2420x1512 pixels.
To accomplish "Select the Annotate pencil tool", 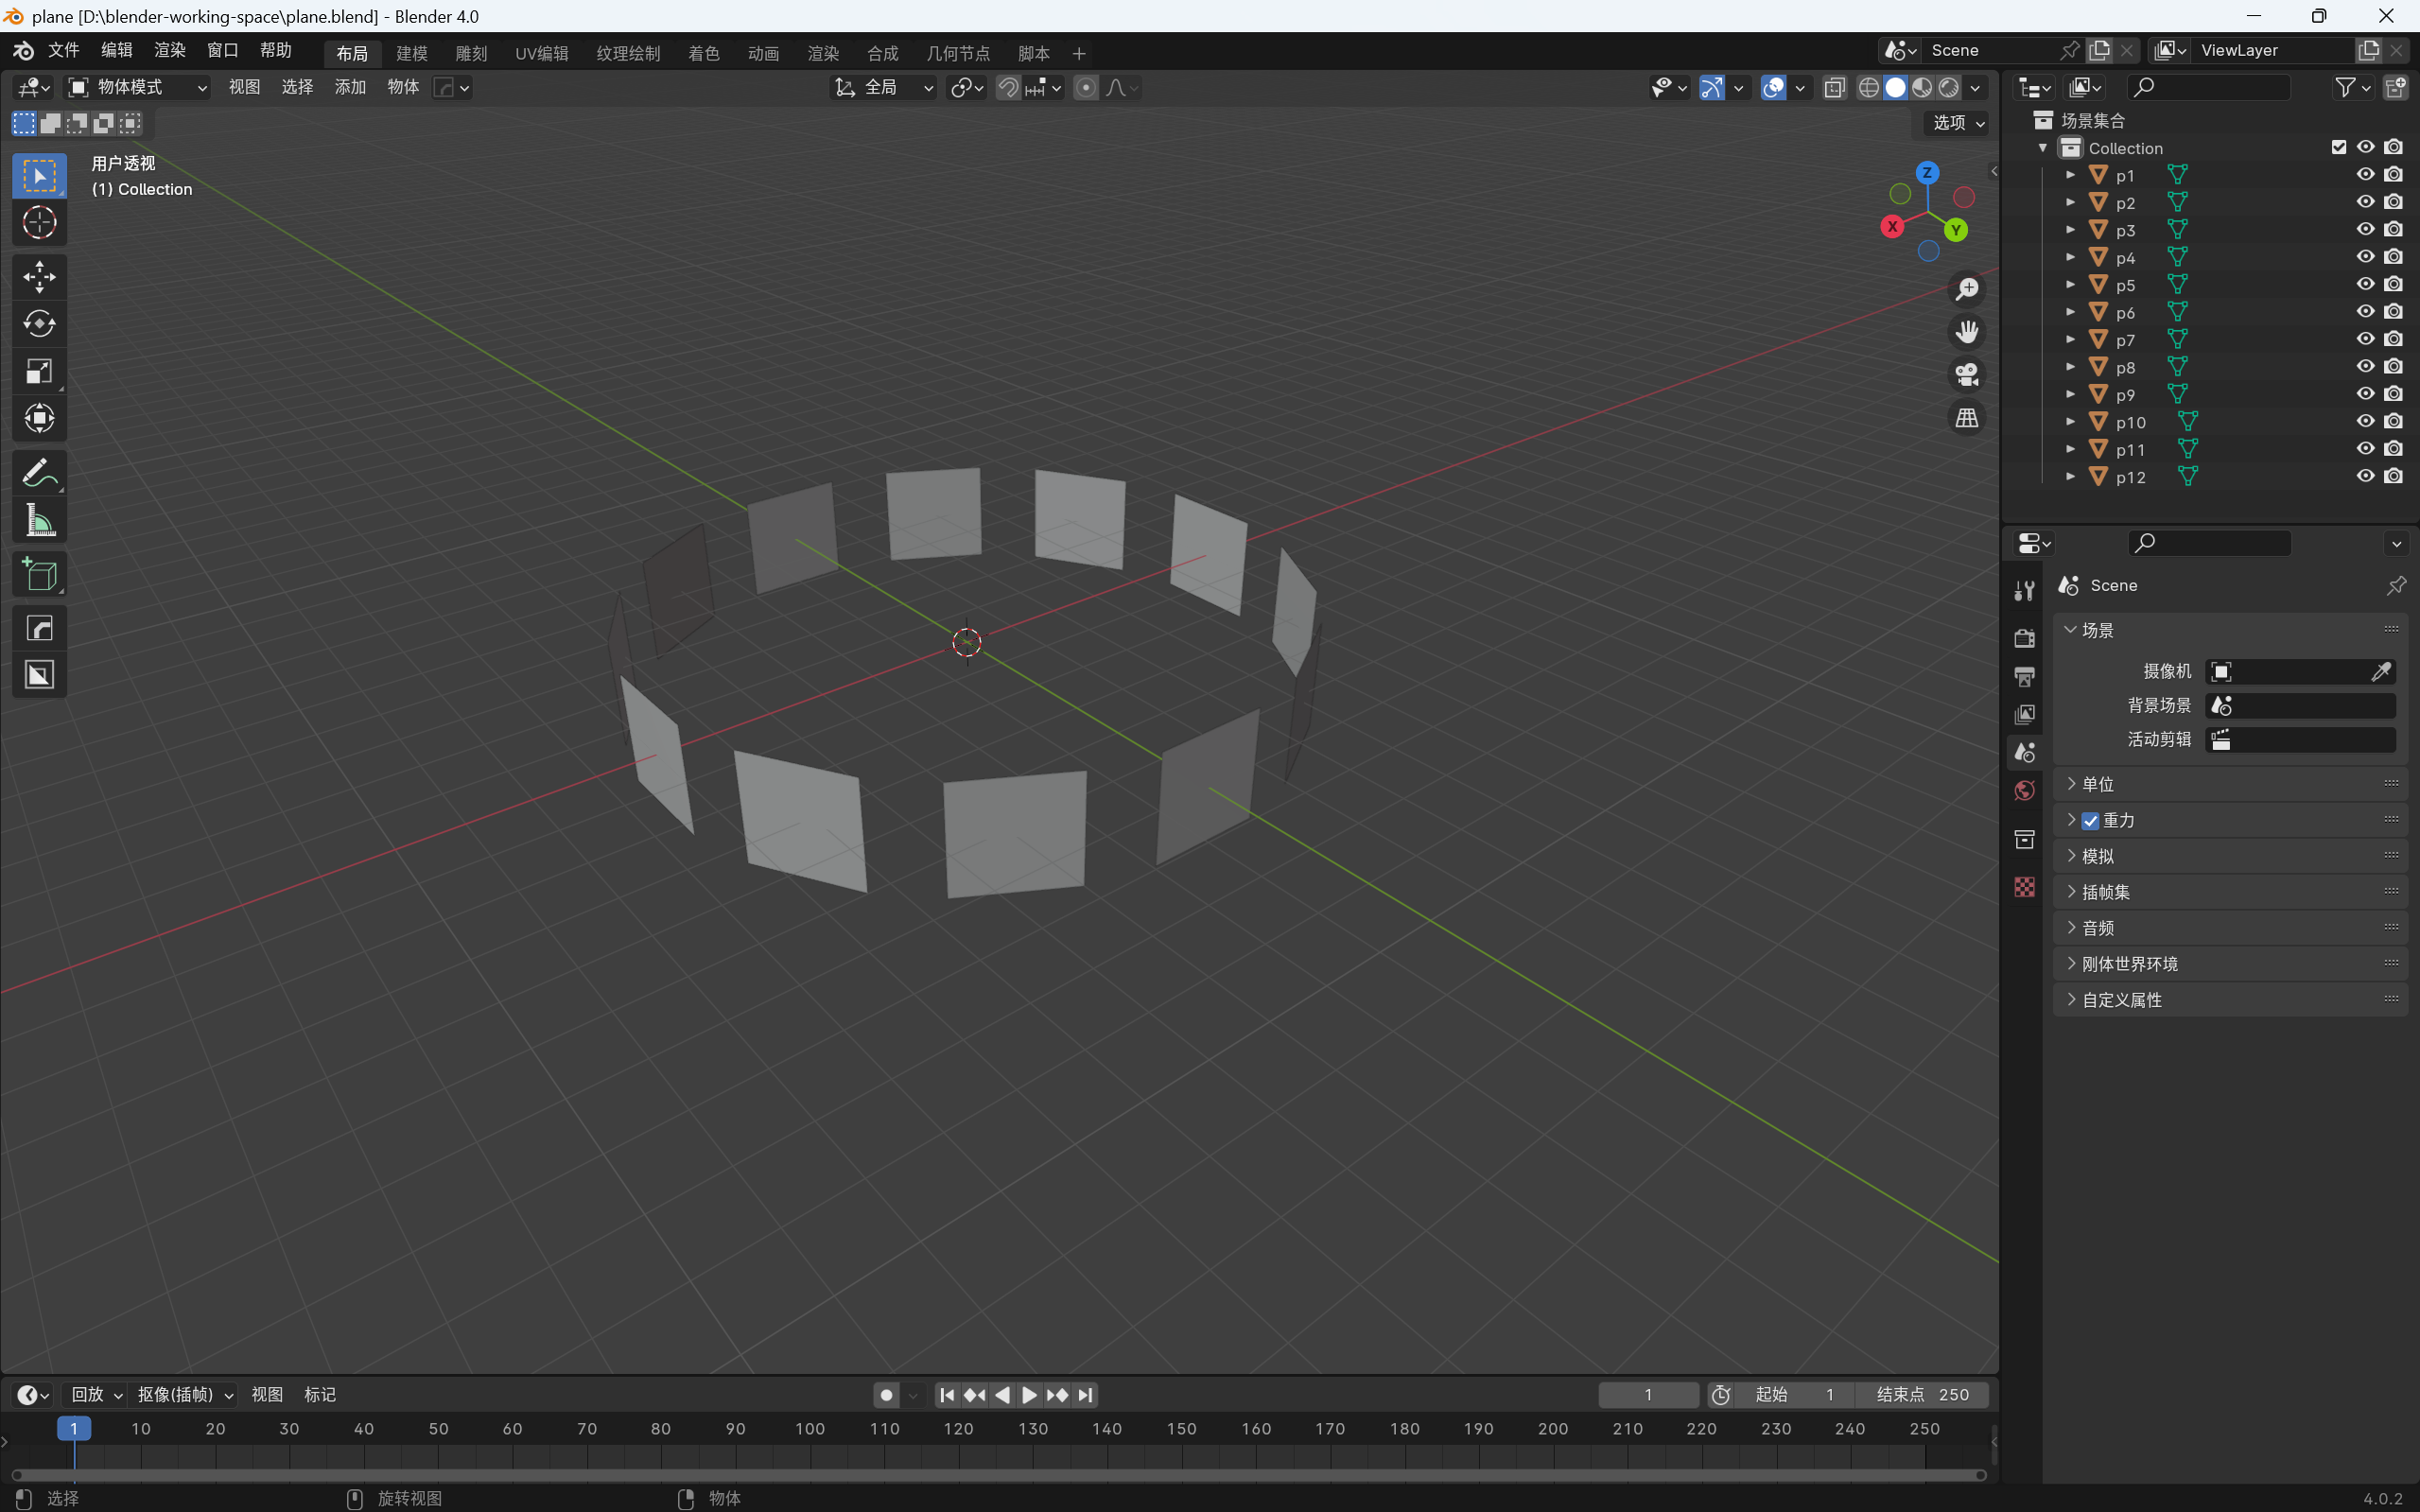I will tap(39, 472).
